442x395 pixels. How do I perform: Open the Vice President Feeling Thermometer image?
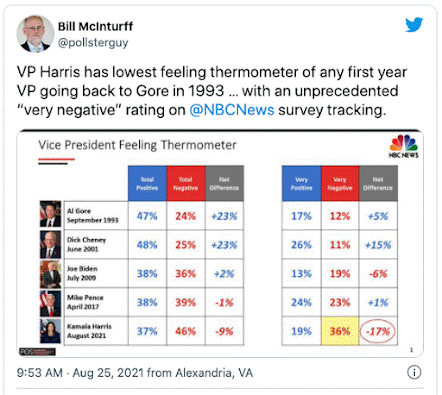(220, 243)
